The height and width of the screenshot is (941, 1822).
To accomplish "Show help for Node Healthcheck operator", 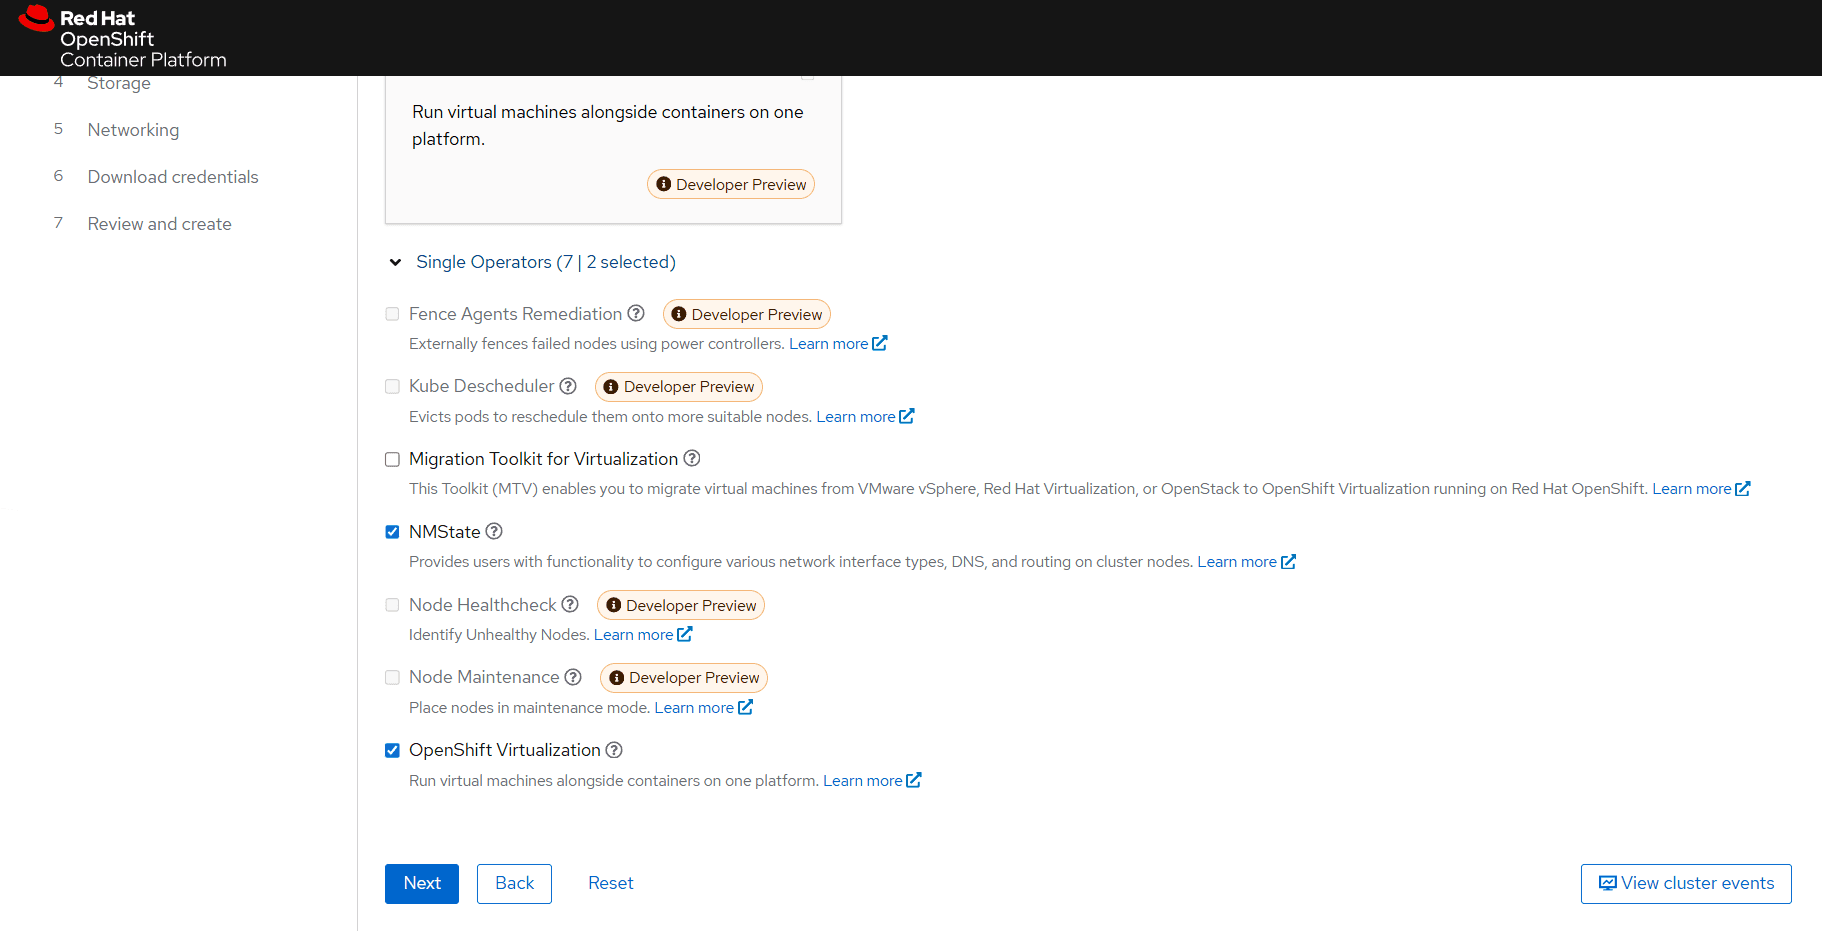I will tap(570, 605).
